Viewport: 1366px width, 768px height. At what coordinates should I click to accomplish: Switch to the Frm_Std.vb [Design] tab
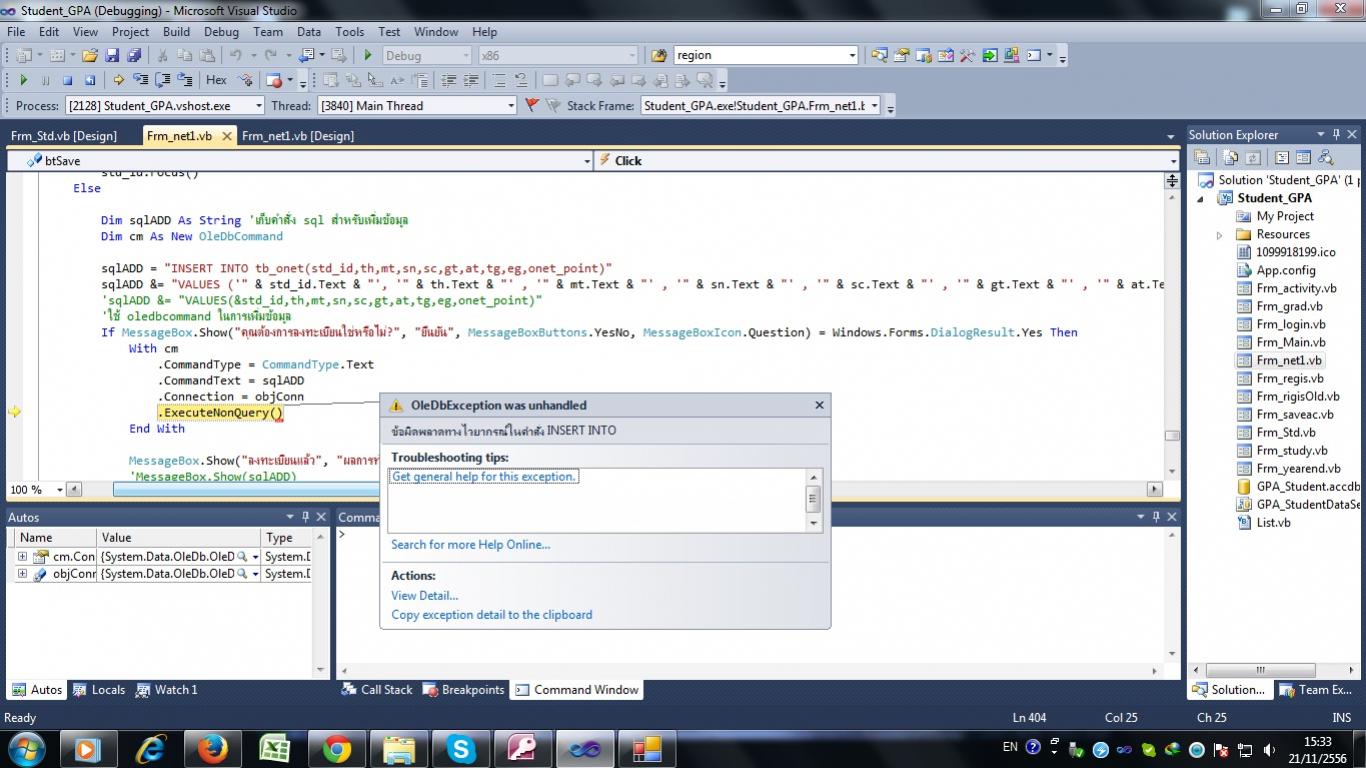64,136
